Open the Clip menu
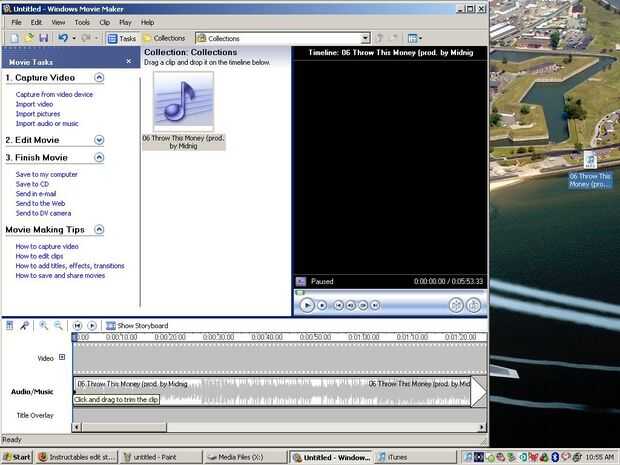Viewport: 620px width, 465px height. tap(104, 23)
